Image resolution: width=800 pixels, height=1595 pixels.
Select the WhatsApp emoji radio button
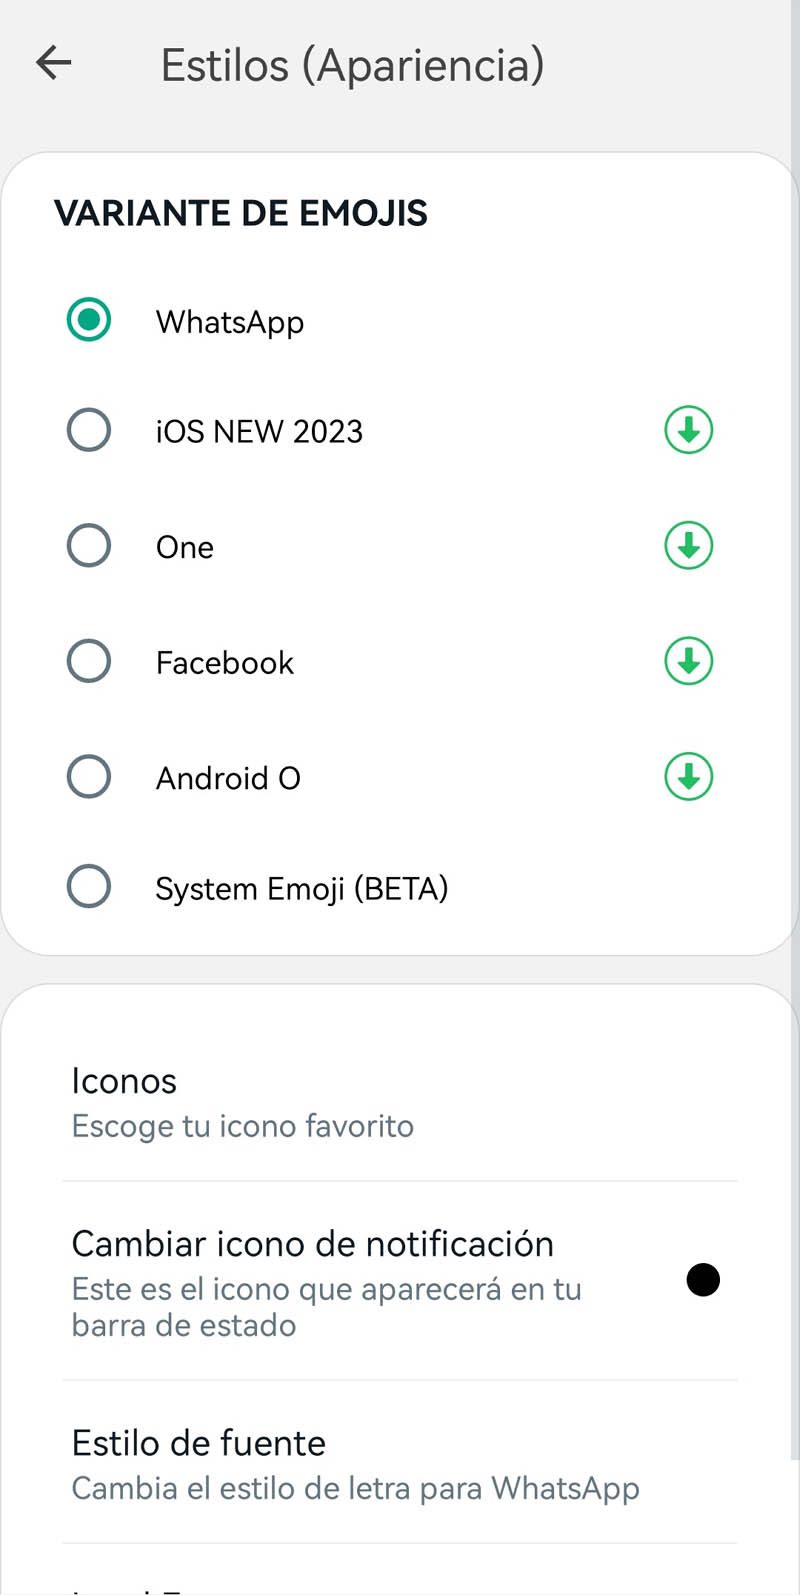tap(89, 321)
